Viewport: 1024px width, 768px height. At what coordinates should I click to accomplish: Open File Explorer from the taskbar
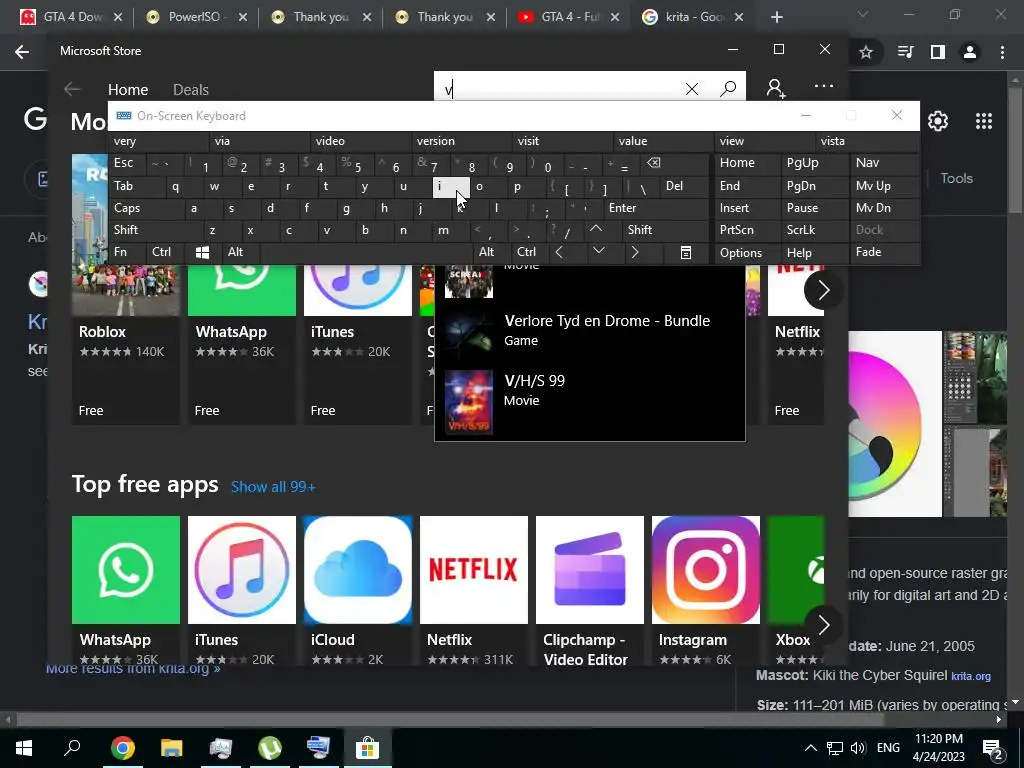pos(172,747)
